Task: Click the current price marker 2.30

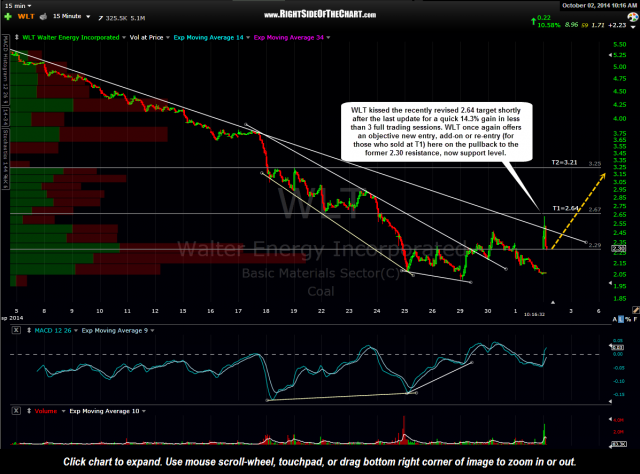Action: pyautogui.click(x=618, y=248)
